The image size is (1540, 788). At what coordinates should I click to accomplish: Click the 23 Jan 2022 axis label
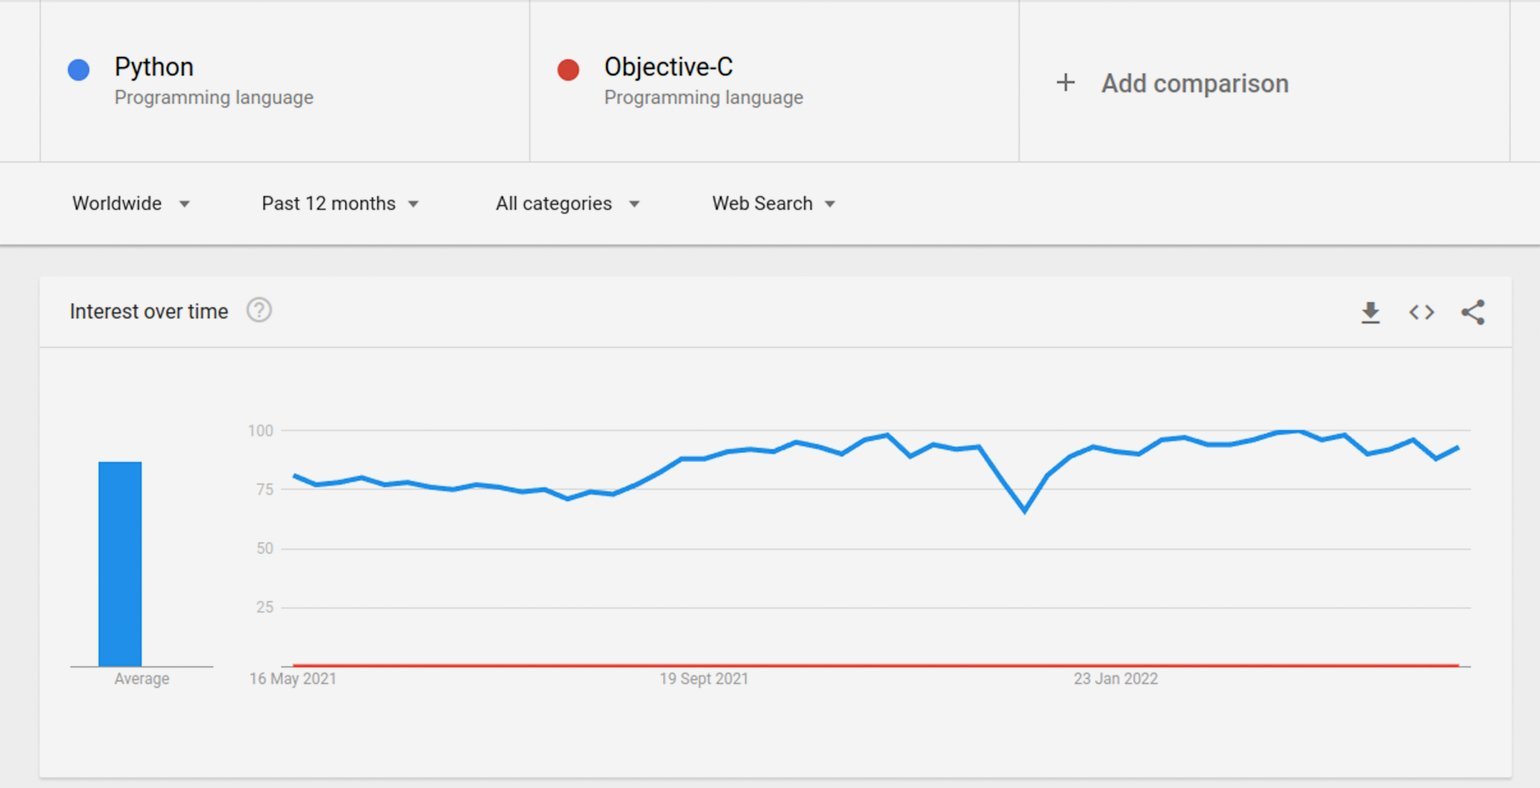(1116, 679)
